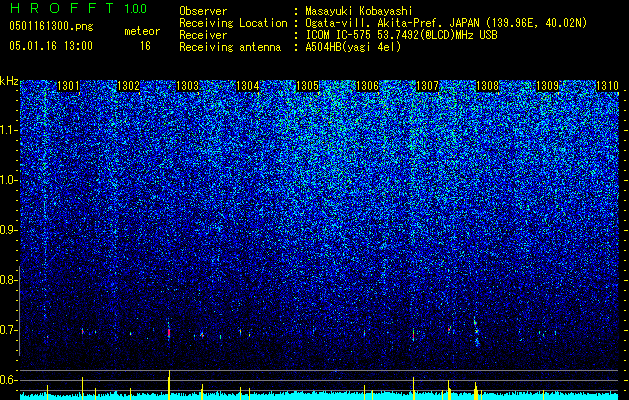Click the meteor echo streak near 1308
Screen dimensions: 629x400
(x=476, y=331)
